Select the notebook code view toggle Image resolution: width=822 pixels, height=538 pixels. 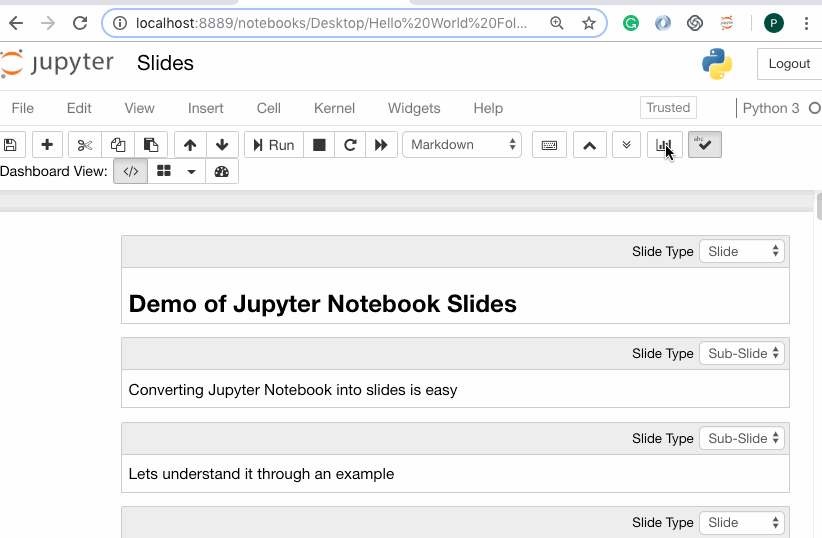131,171
